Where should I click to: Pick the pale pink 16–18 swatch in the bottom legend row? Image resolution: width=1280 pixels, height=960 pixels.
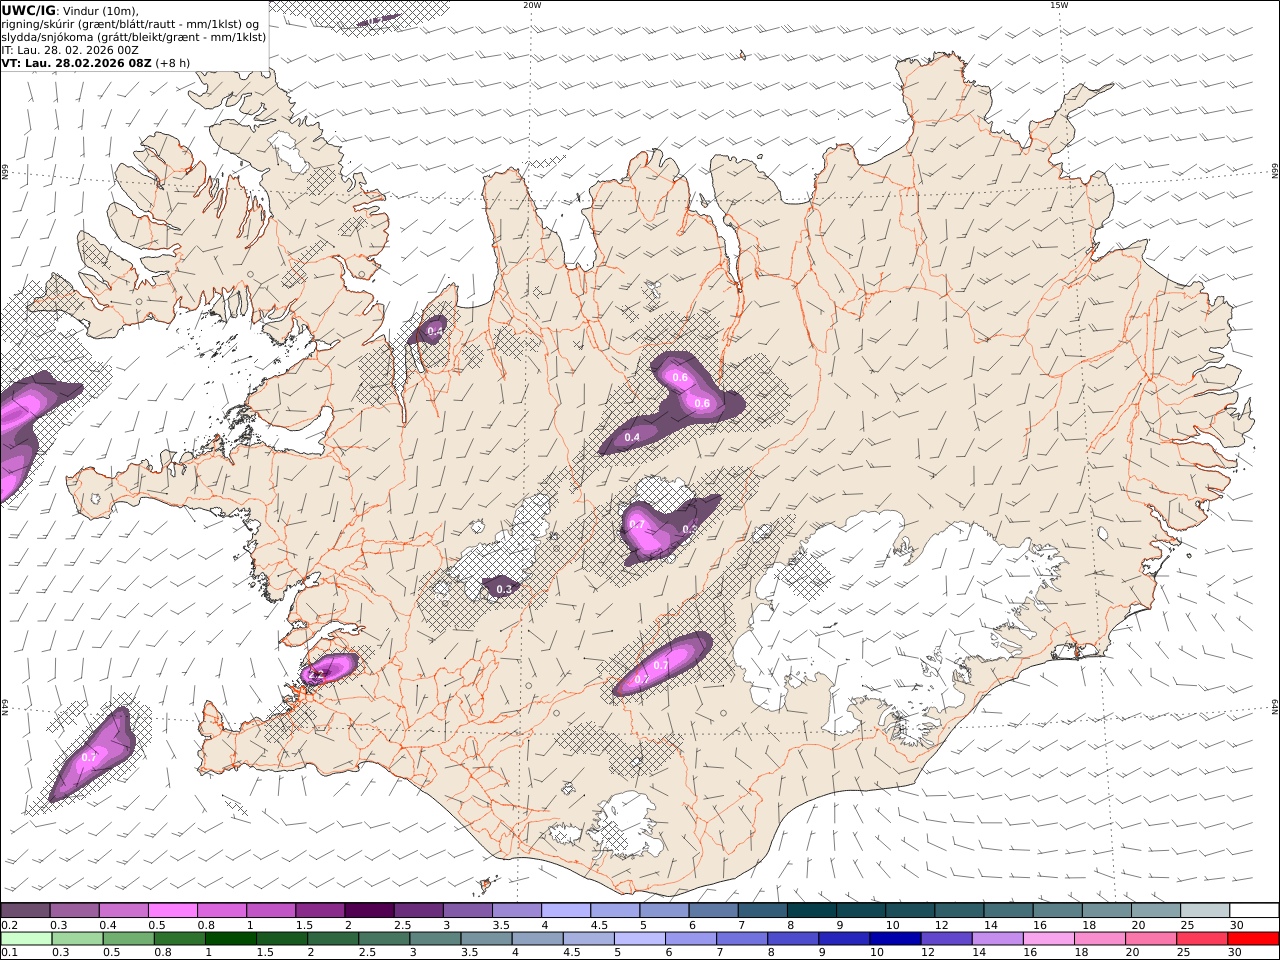pyautogui.click(x=1049, y=939)
